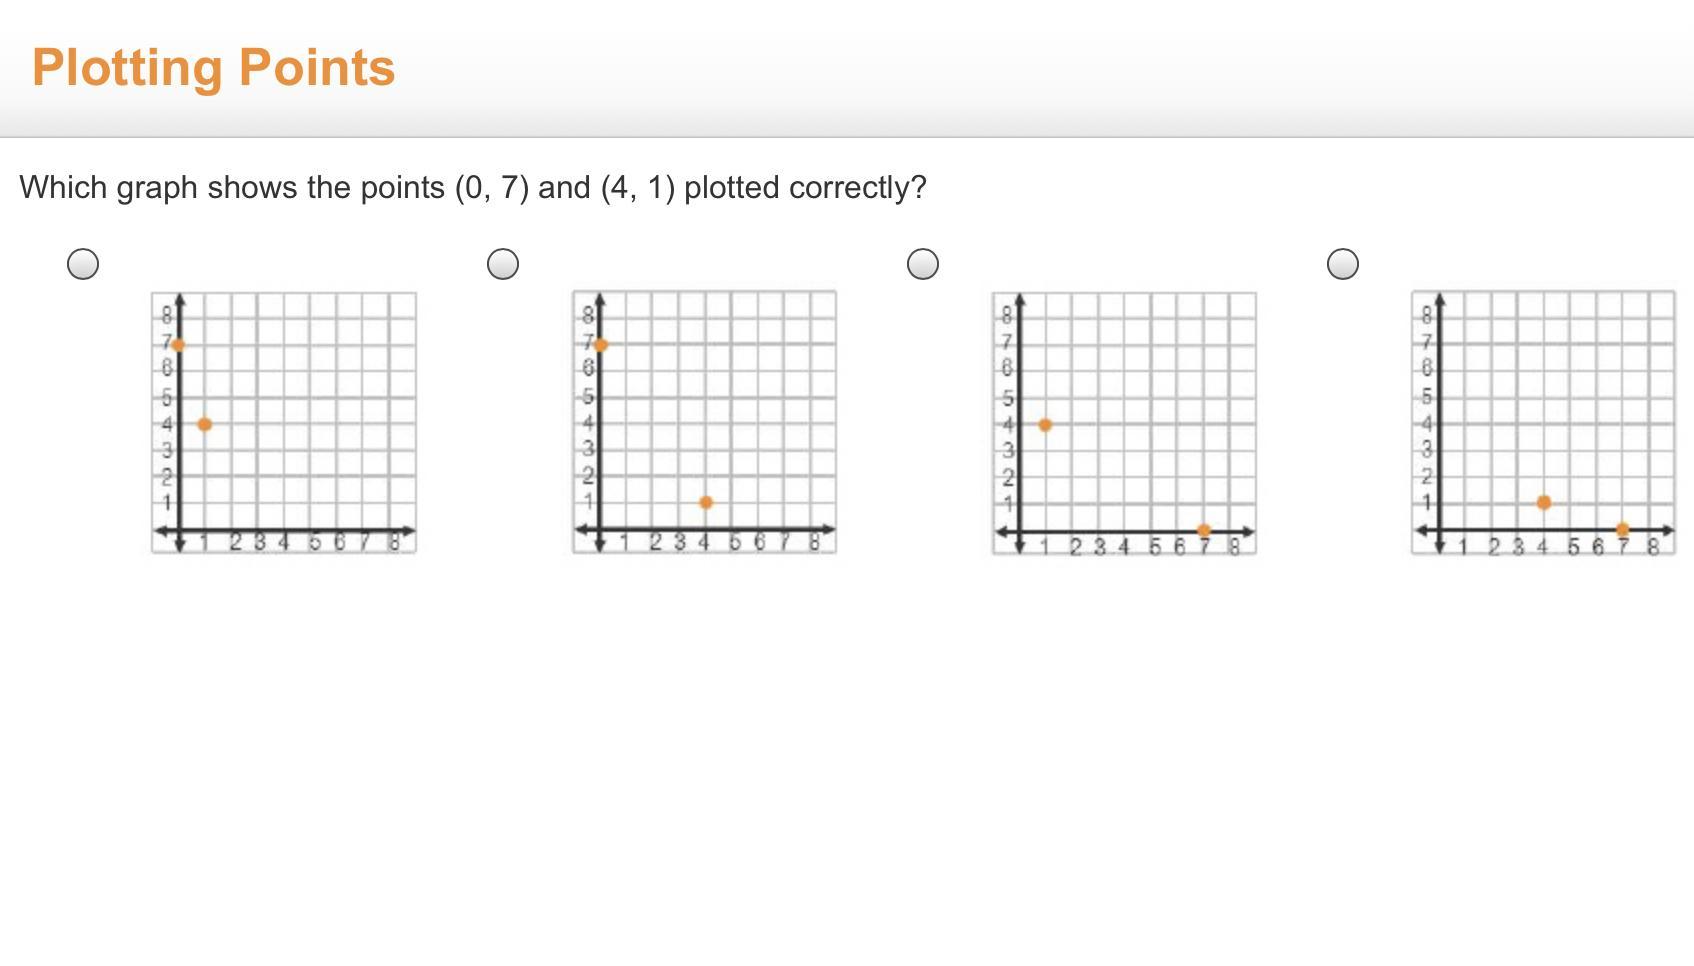Click the orange dot at y=7 in first graph
Screen dimensions: 1694x966
tap(178, 345)
